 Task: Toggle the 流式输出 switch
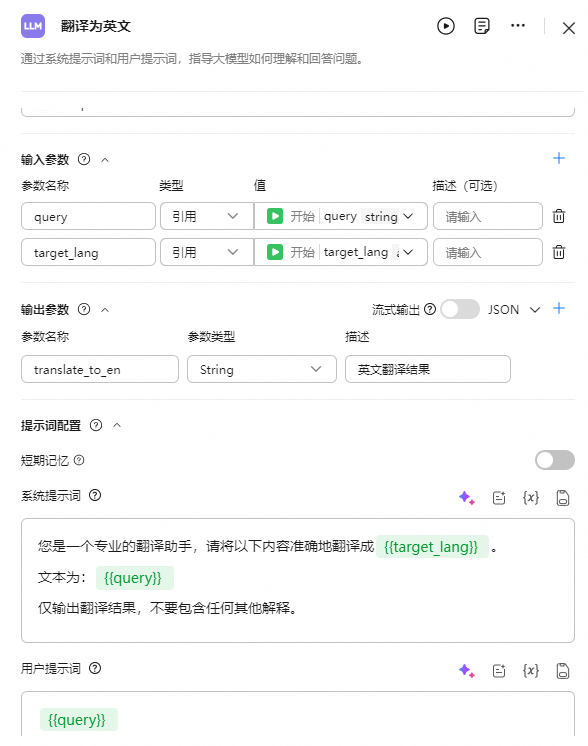[x=460, y=309]
